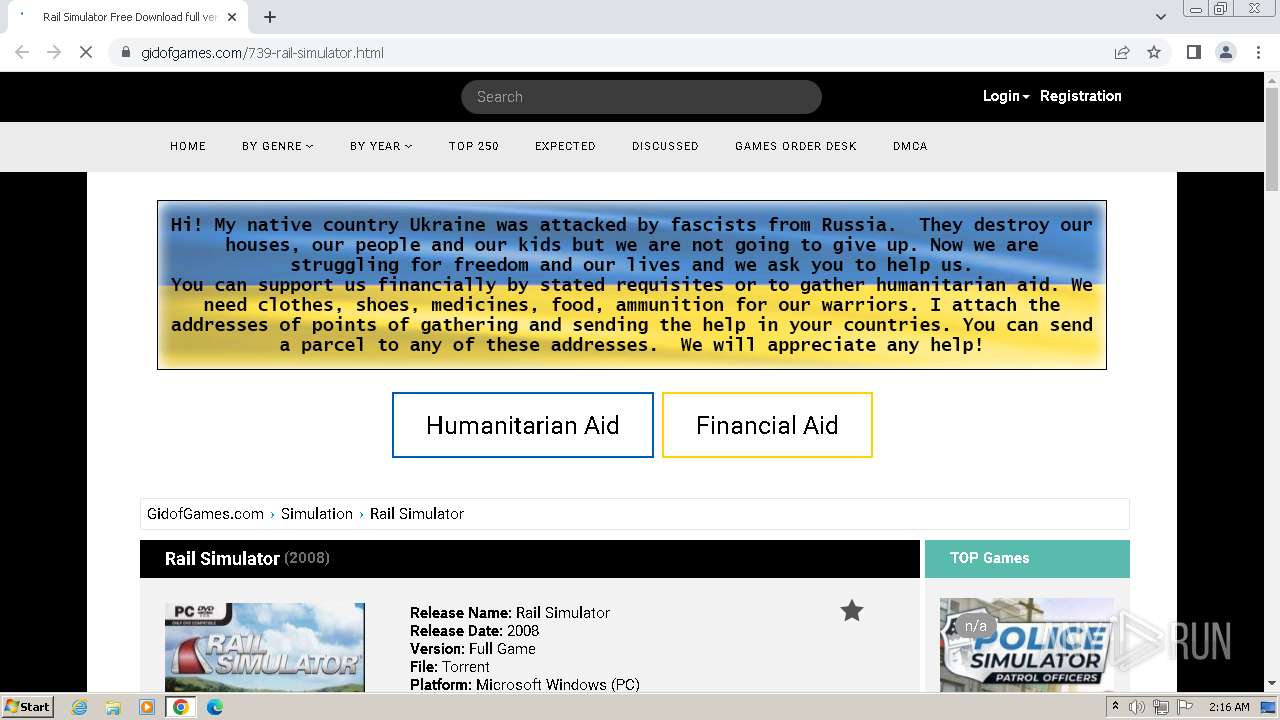This screenshot has height=720, width=1280.
Task: Click the tab search chevron
Action: [x=1160, y=17]
